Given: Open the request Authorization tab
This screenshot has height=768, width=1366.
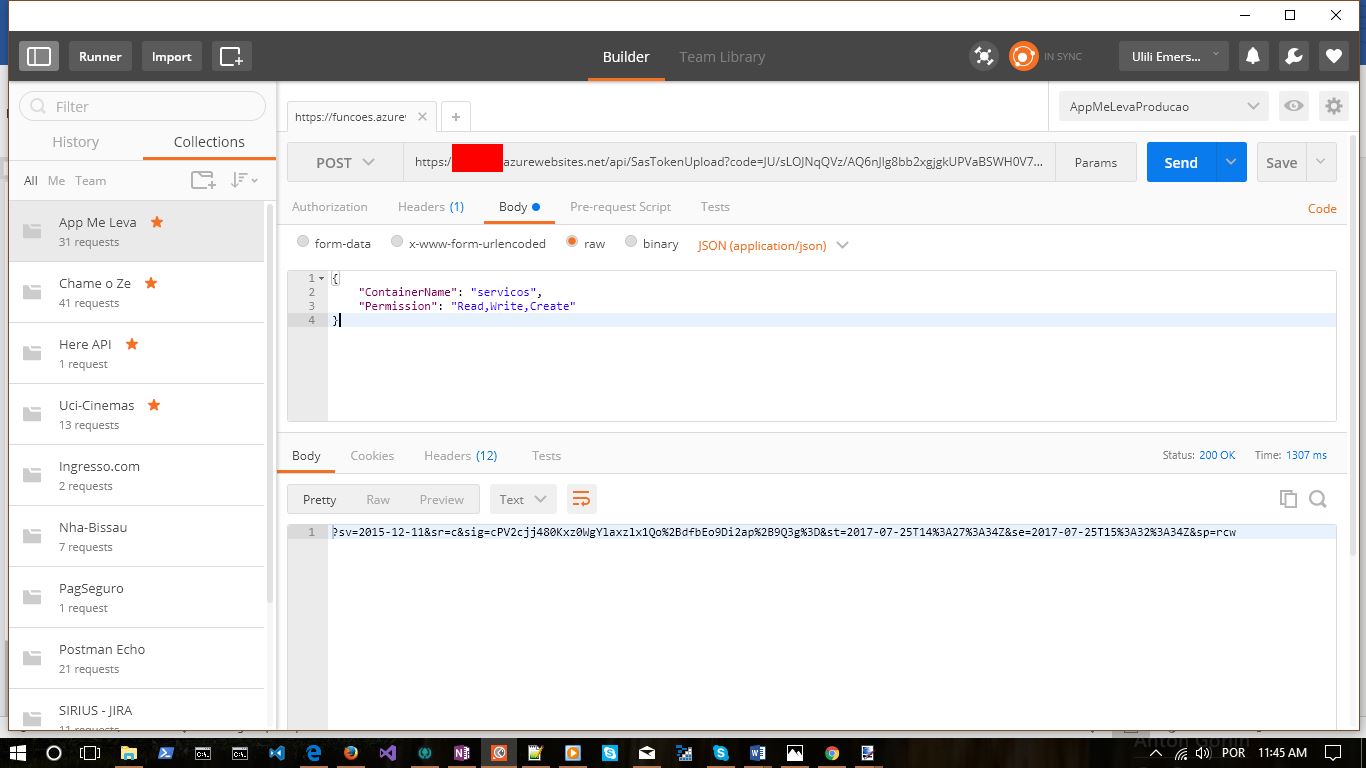Looking at the screenshot, I should [x=330, y=207].
